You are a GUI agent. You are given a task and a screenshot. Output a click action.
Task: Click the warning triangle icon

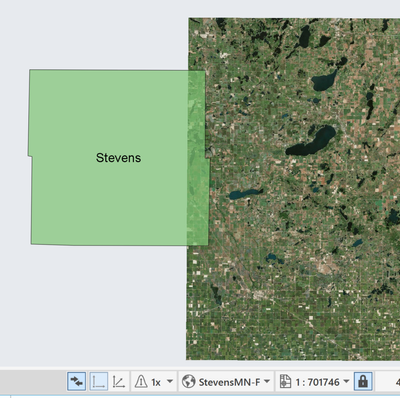pos(141,381)
